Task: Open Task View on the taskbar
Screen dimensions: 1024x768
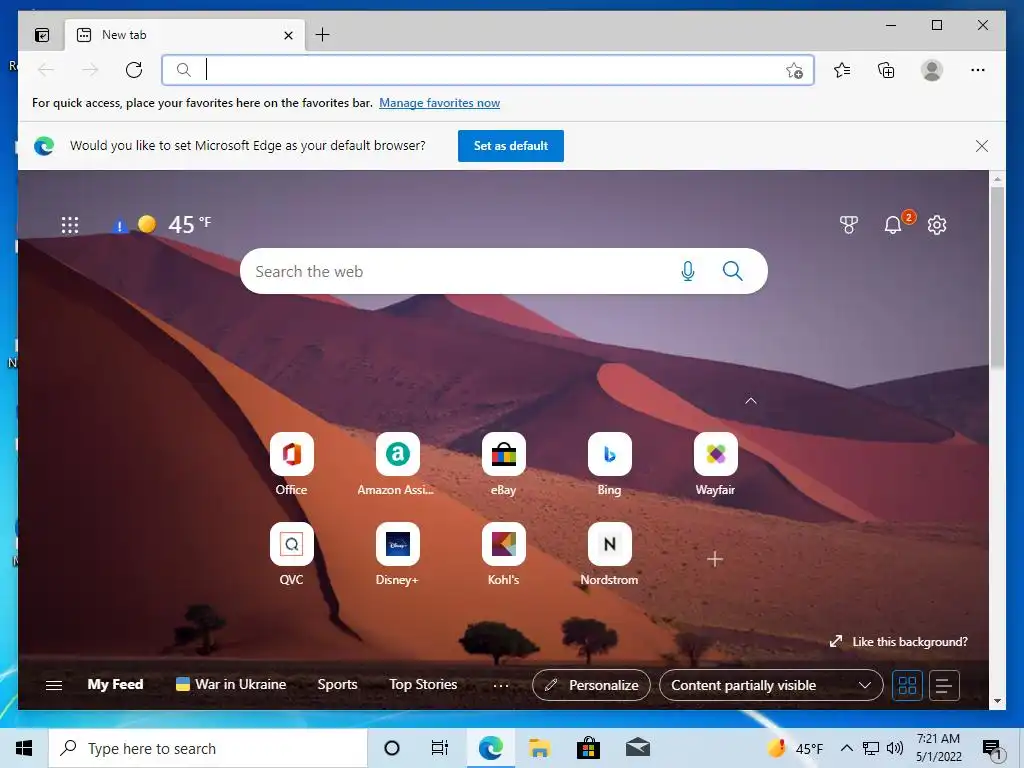Action: point(440,748)
